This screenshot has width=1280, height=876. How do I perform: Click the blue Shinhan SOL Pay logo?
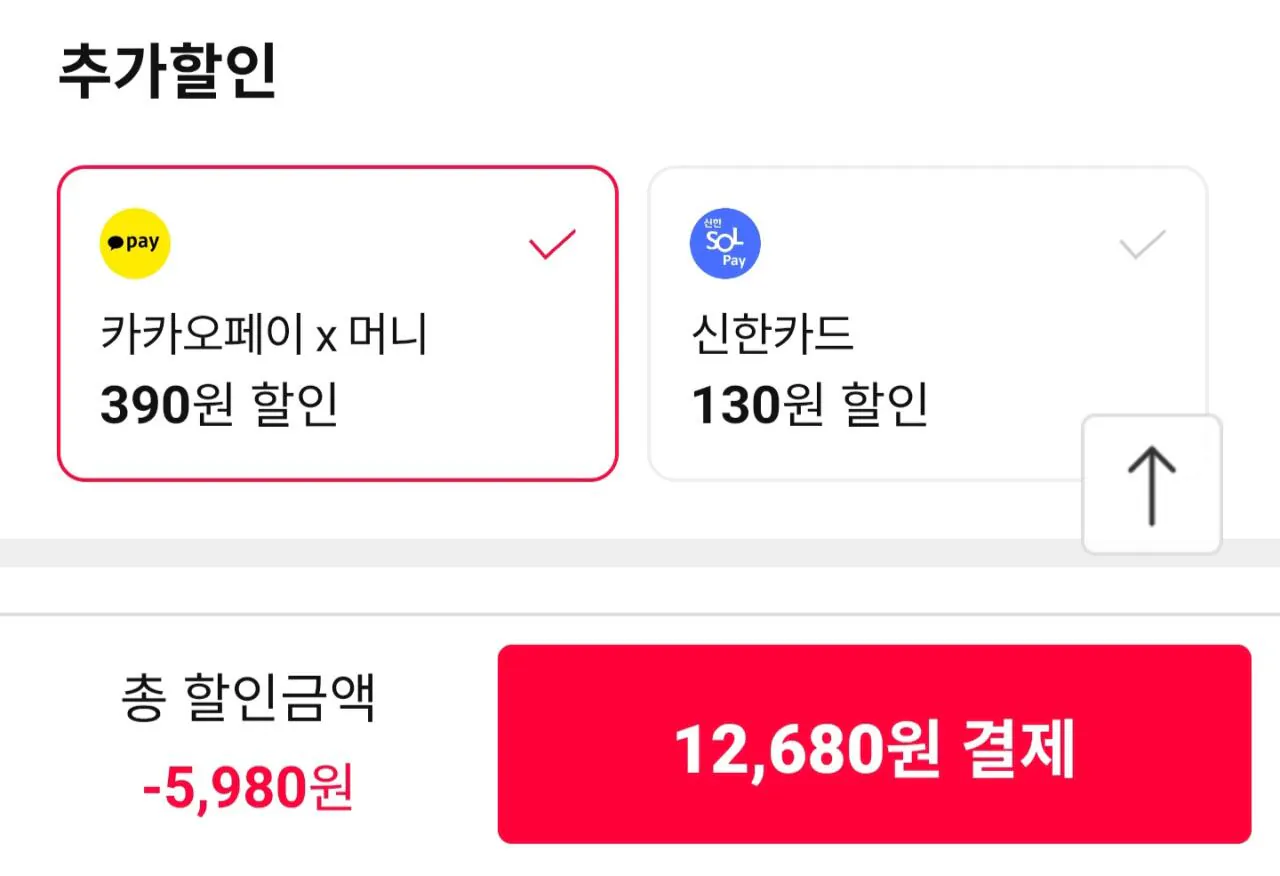(x=725, y=243)
